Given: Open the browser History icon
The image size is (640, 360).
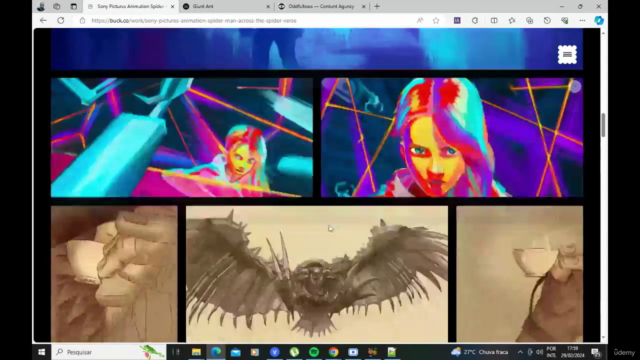Looking at the screenshot, I should point(547,20).
